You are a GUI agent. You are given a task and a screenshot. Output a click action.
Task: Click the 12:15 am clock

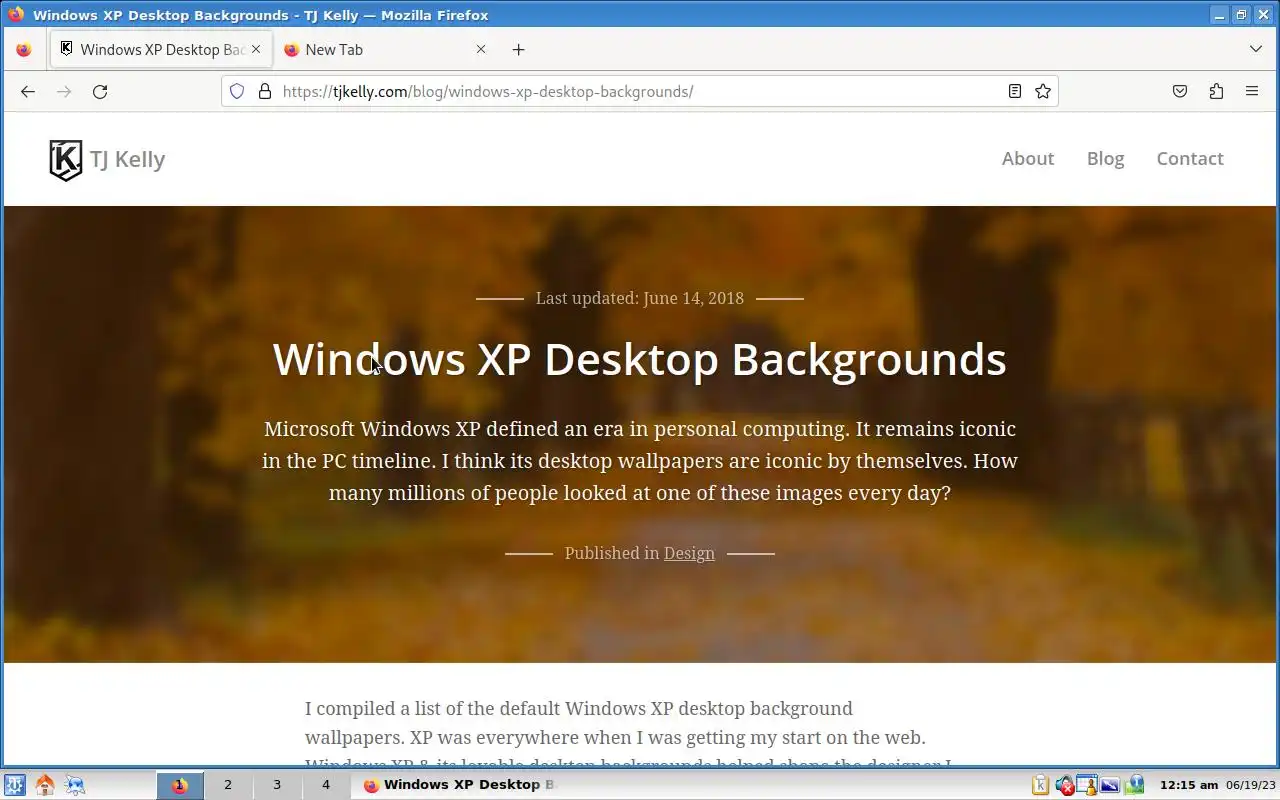click(1188, 785)
